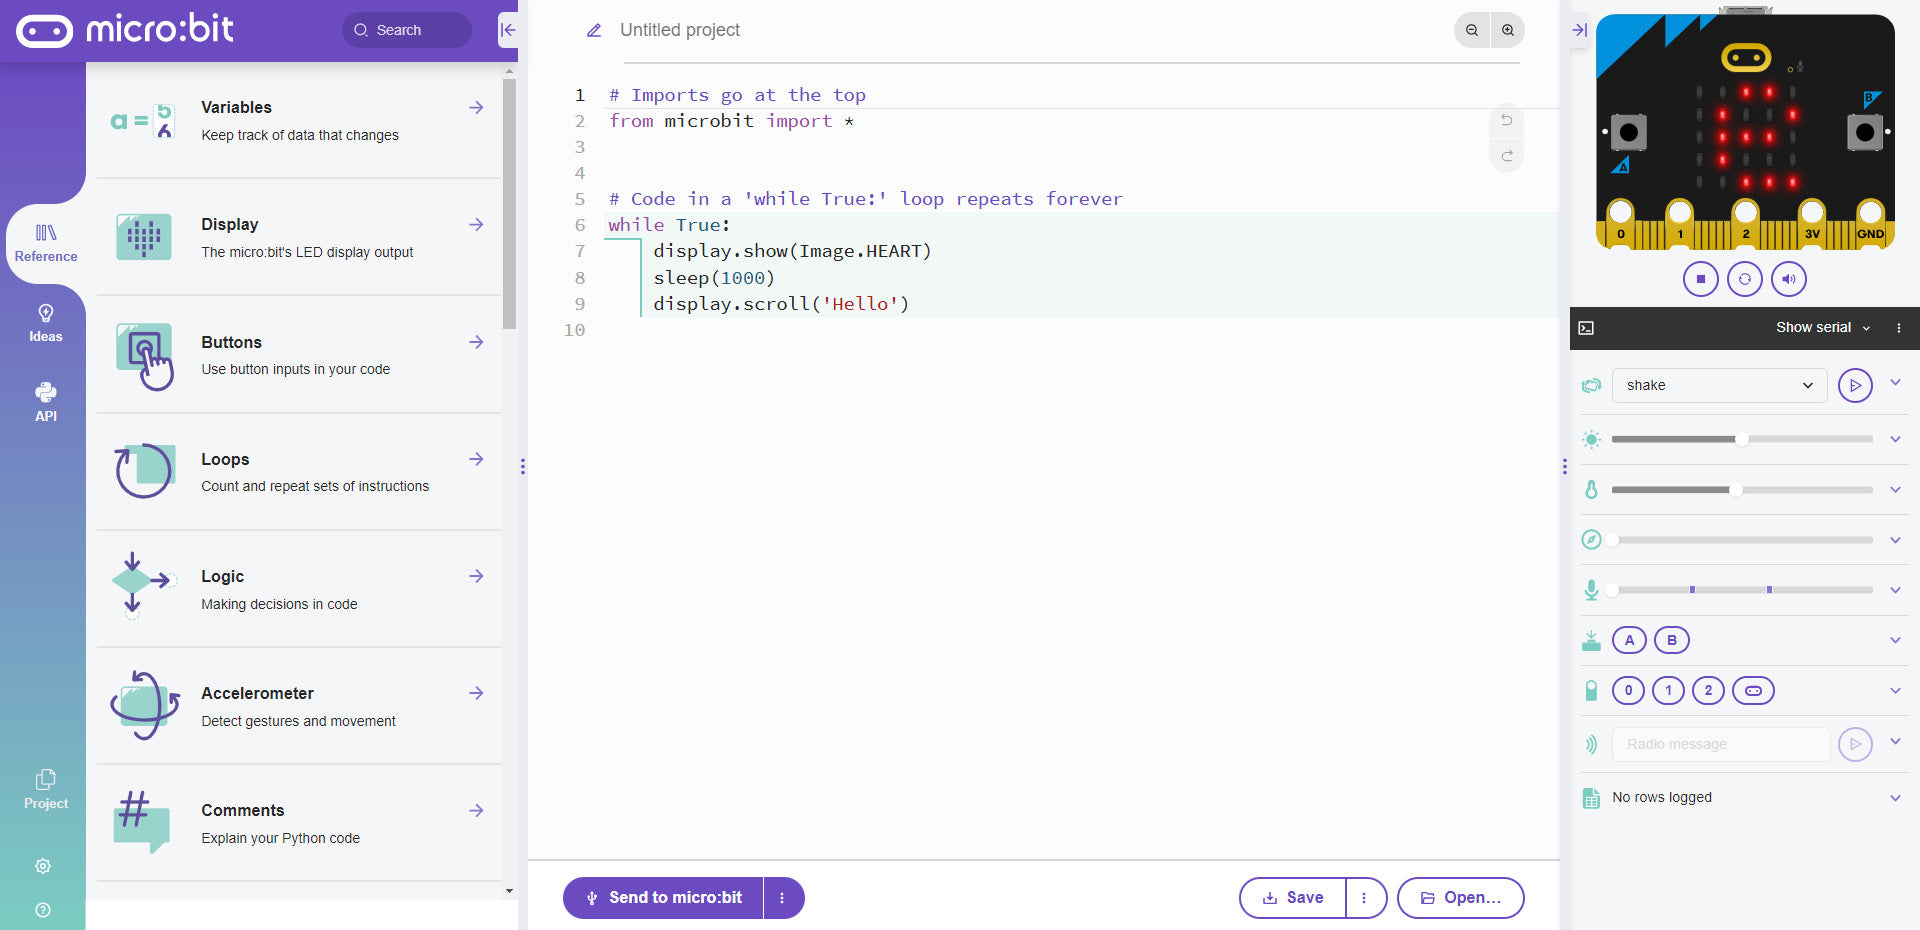Activate simulator pin 2
Screen dimensions: 1920x930
[1708, 690]
